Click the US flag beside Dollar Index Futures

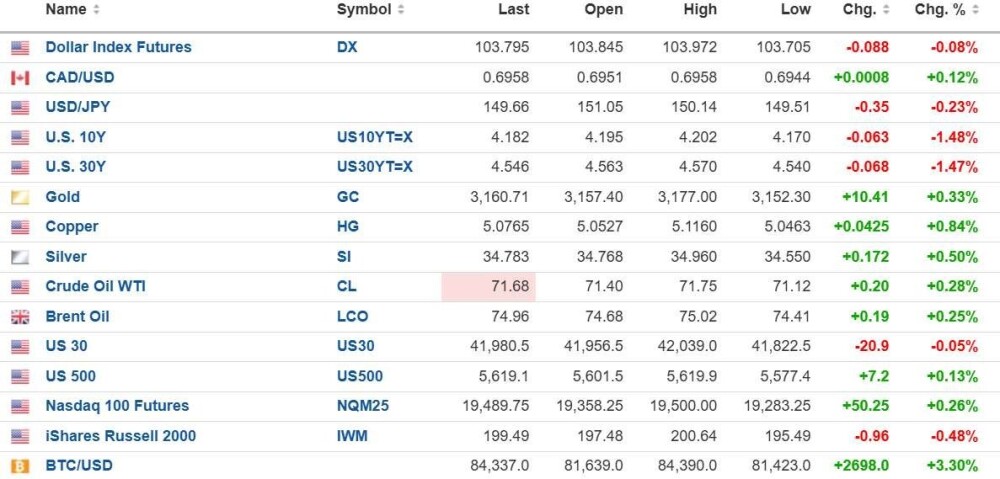(x=20, y=48)
